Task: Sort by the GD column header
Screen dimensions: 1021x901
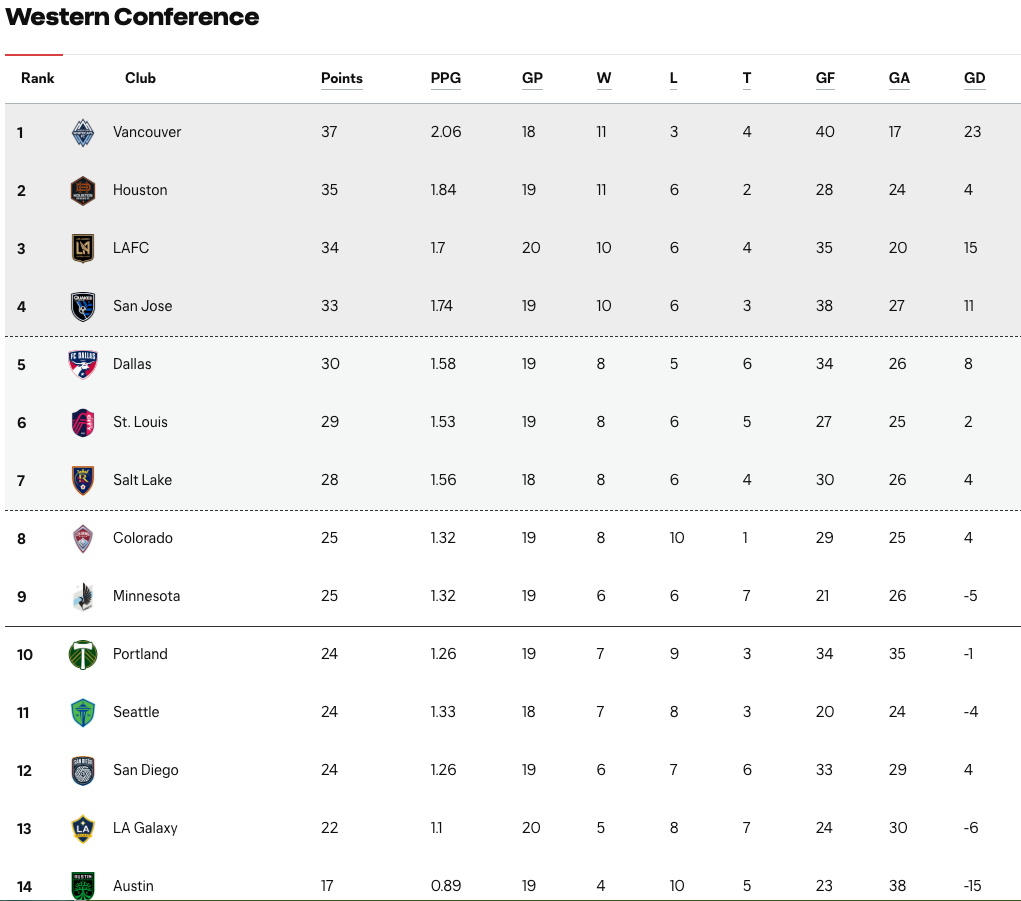Action: tap(974, 78)
